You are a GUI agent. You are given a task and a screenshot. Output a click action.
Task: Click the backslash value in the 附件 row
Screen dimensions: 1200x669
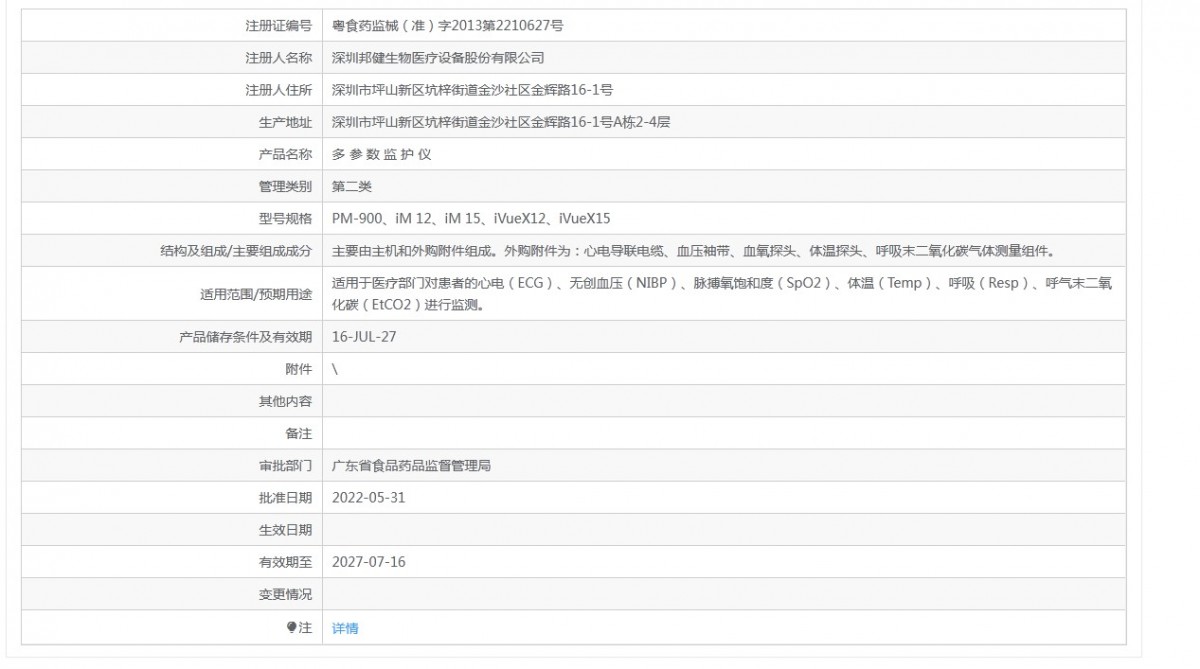pyautogui.click(x=335, y=369)
